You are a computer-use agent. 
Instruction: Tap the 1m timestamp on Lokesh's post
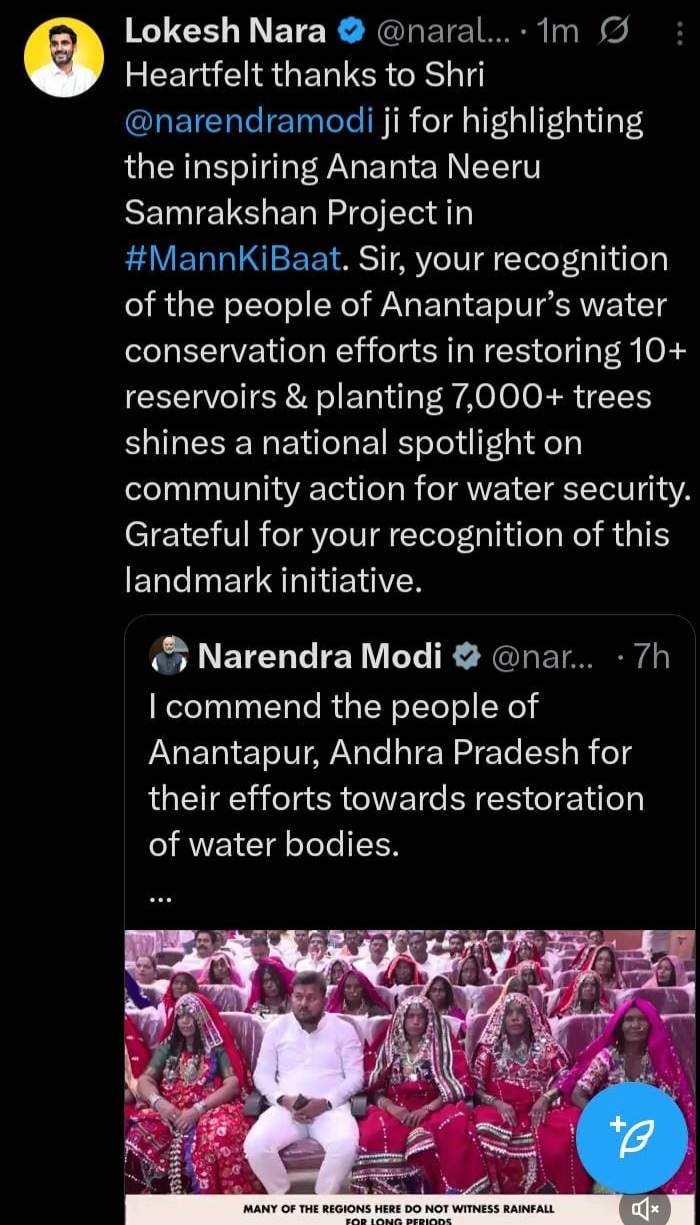(x=558, y=33)
